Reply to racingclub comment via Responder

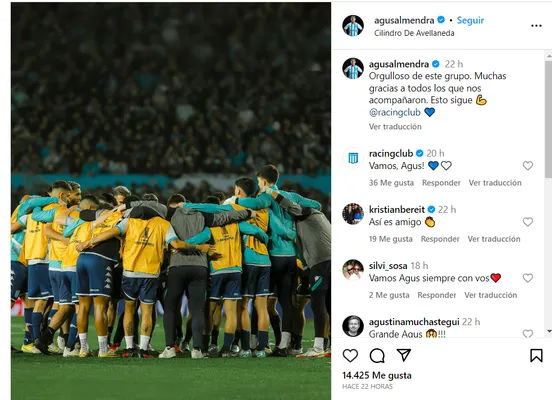441,183
